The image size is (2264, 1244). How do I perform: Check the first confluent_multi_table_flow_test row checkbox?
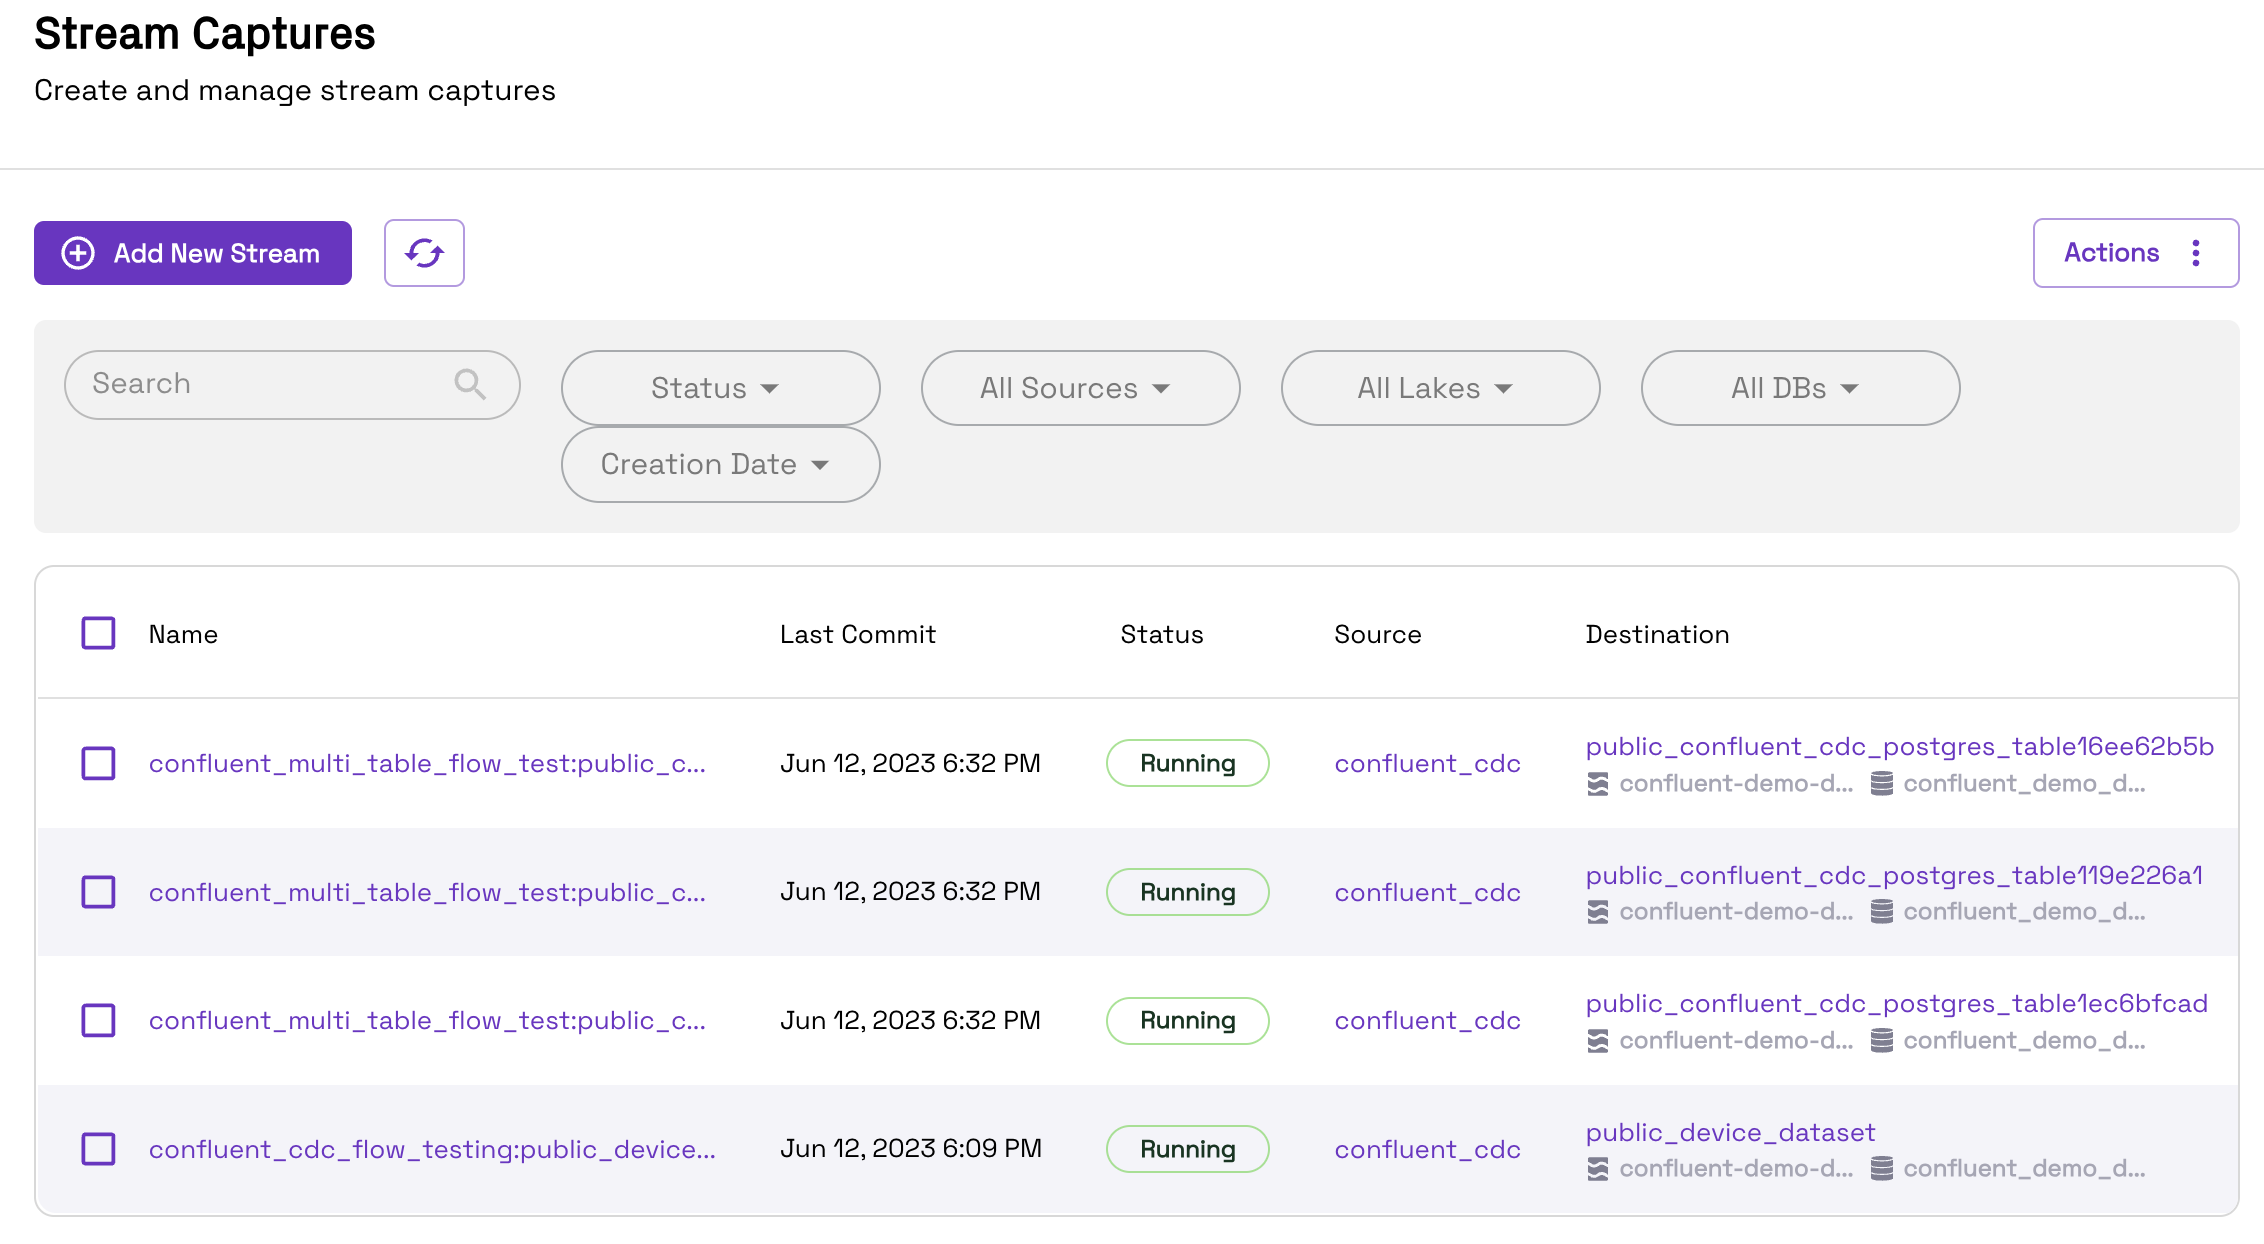[98, 763]
